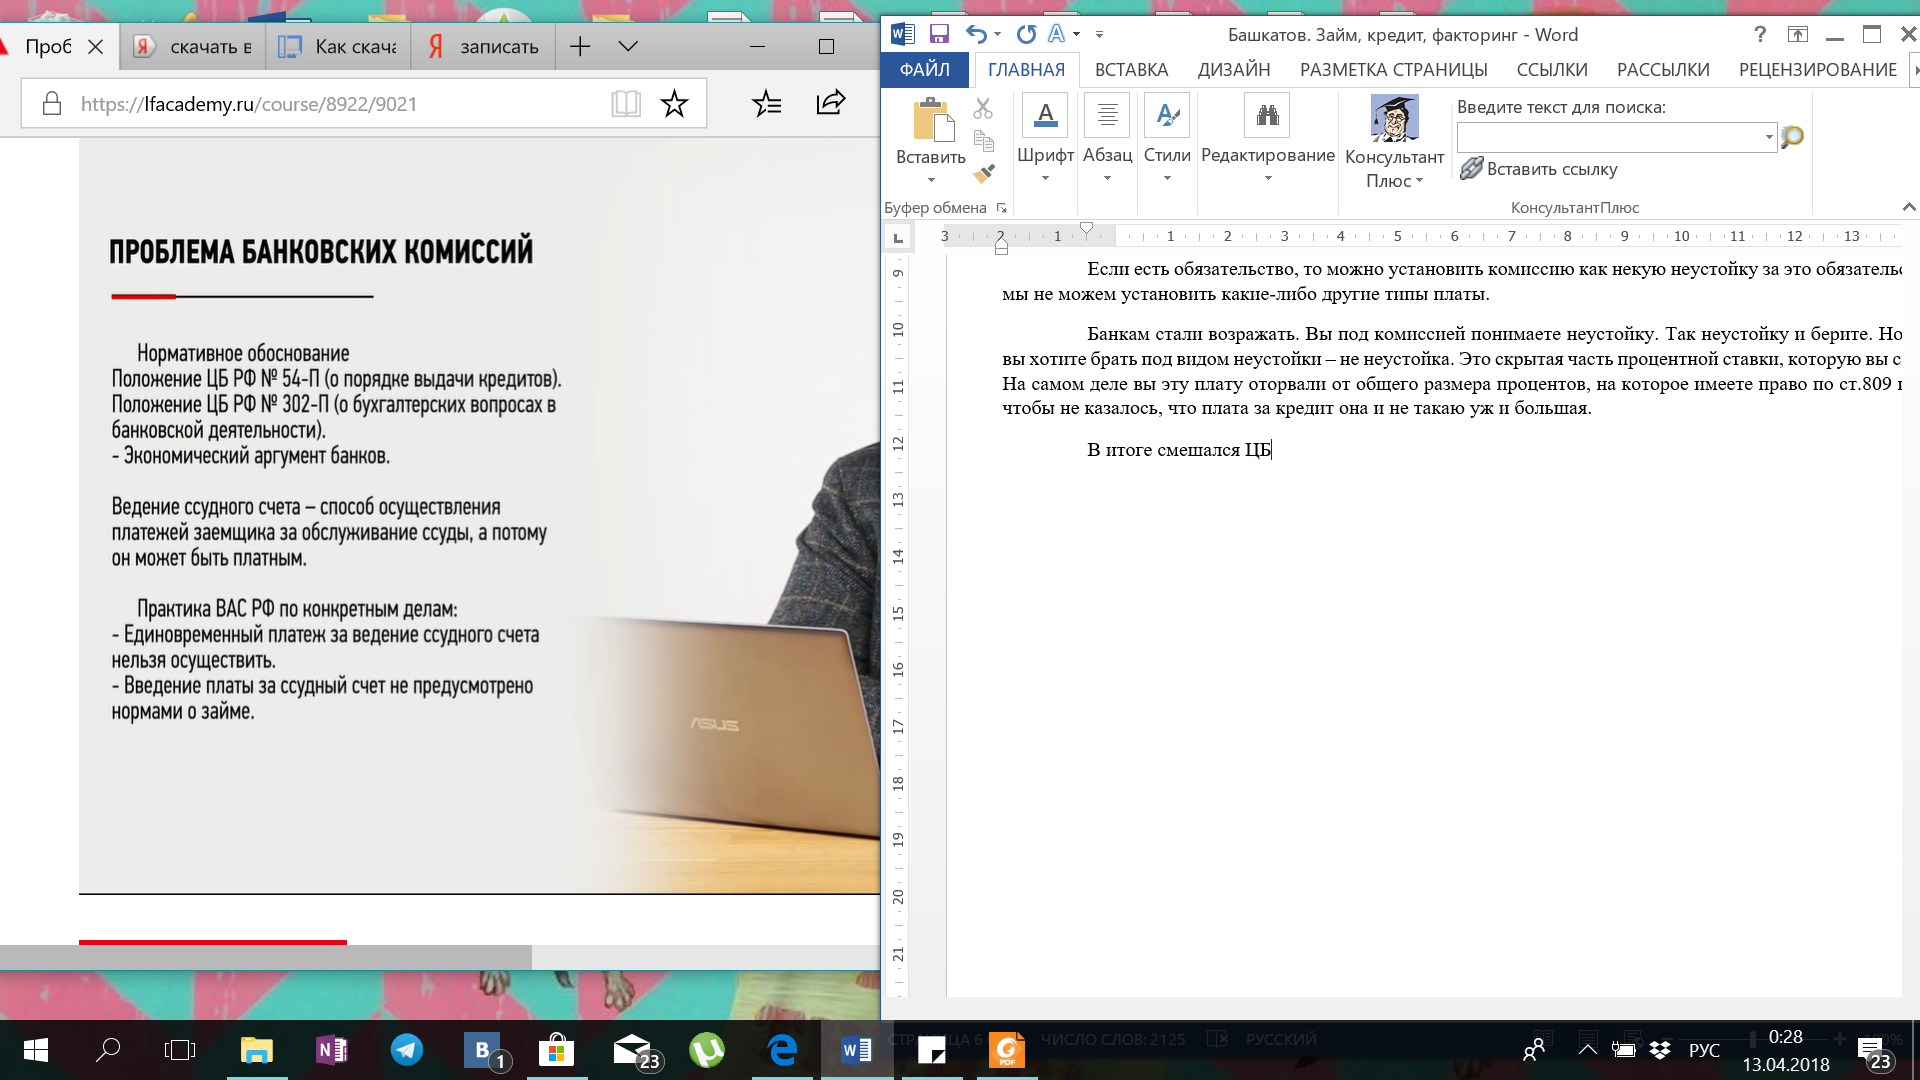The width and height of the screenshot is (1920, 1080).
Task: Open Reading view in Edge
Action: click(626, 103)
